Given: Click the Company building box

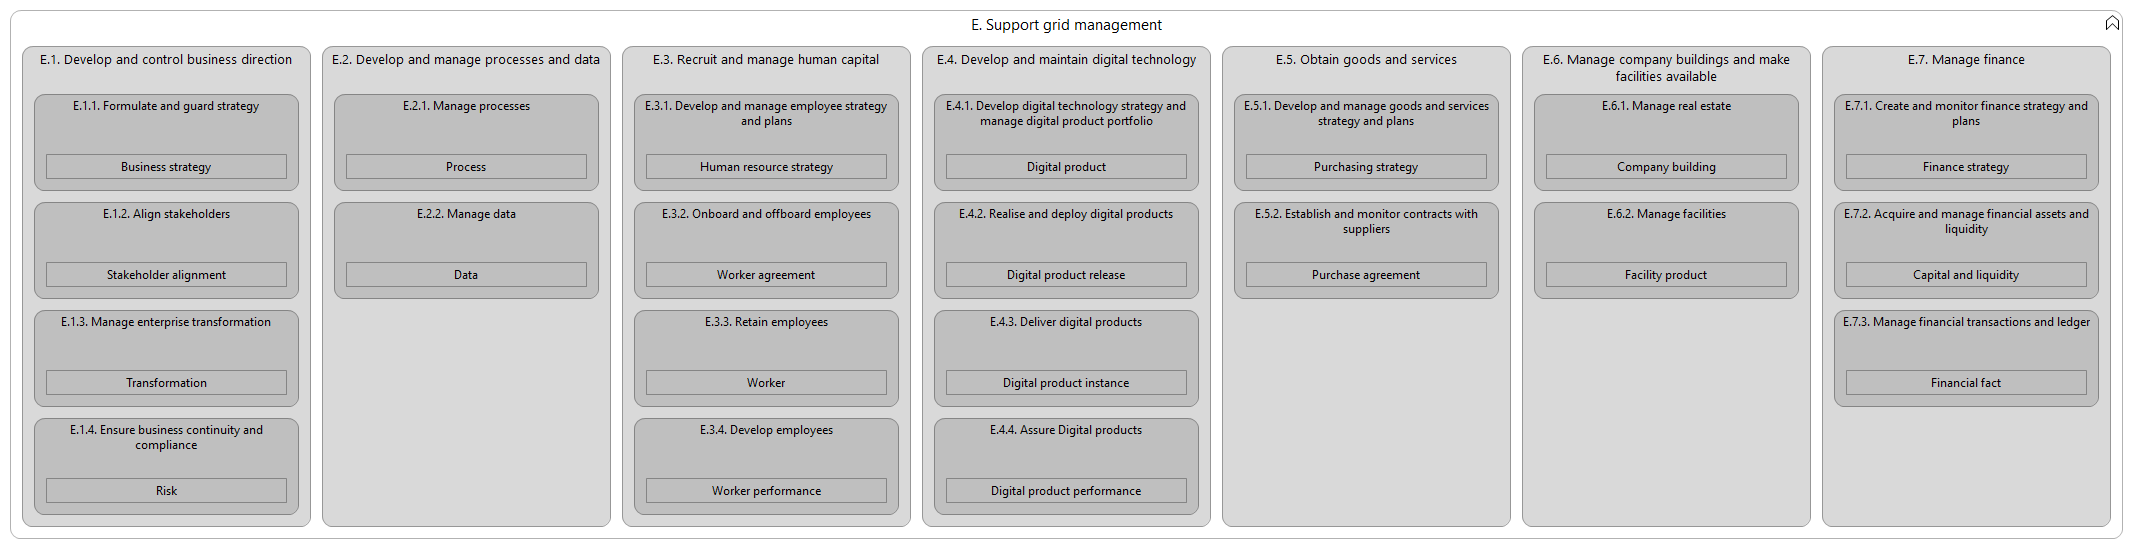Looking at the screenshot, I should point(1666,167).
